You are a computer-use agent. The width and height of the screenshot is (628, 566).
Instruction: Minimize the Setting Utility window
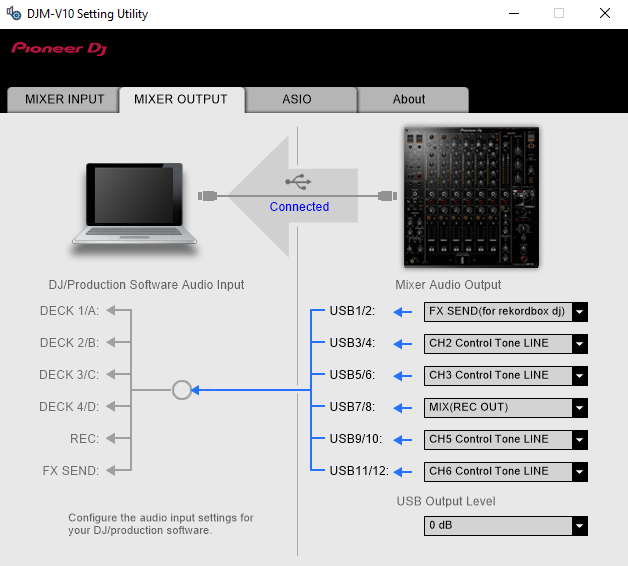coord(514,14)
